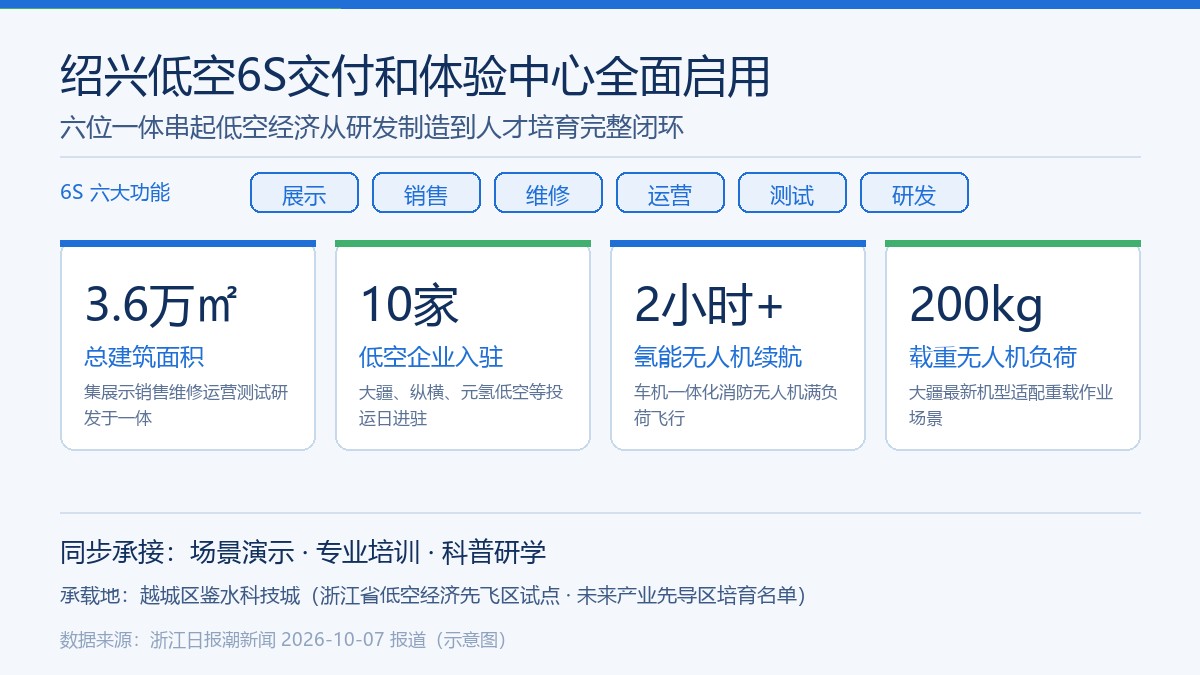
Task: Click description 车机一体化消防无人机满负荷飞行
Action: pyautogui.click(x=736, y=405)
